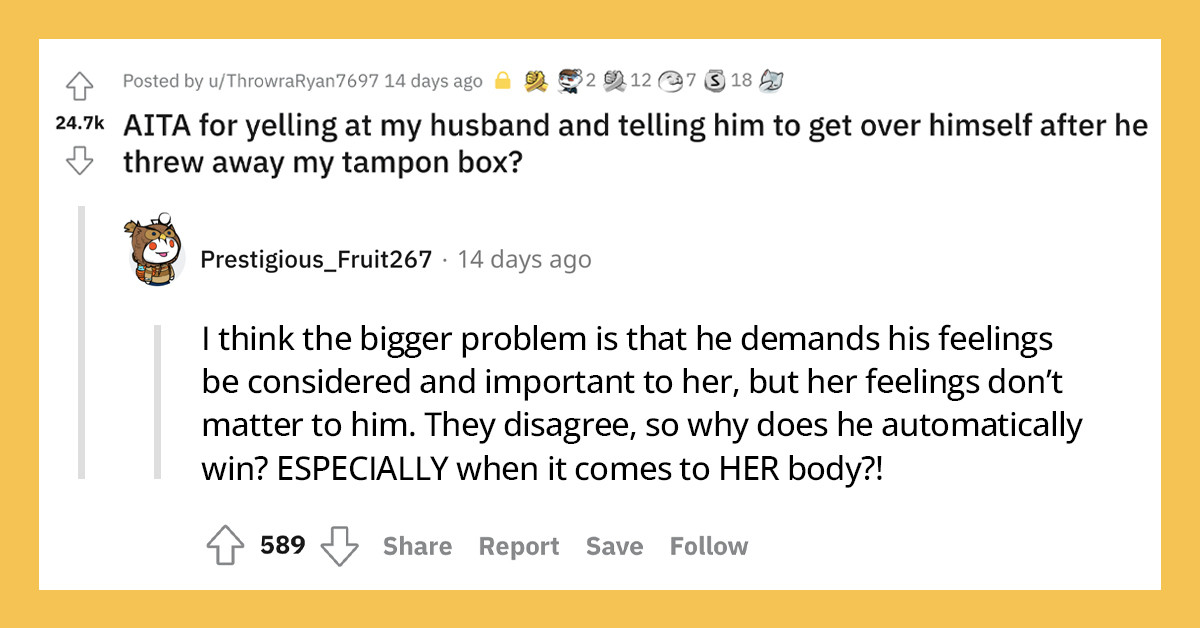
Task: Click the Share link under the comment
Action: click(x=417, y=546)
